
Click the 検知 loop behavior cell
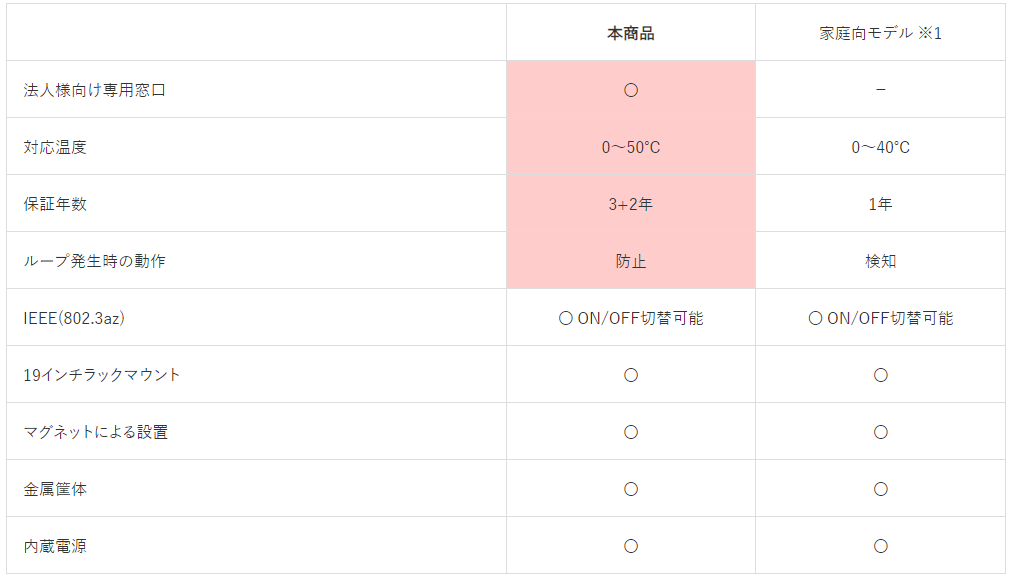(x=881, y=261)
